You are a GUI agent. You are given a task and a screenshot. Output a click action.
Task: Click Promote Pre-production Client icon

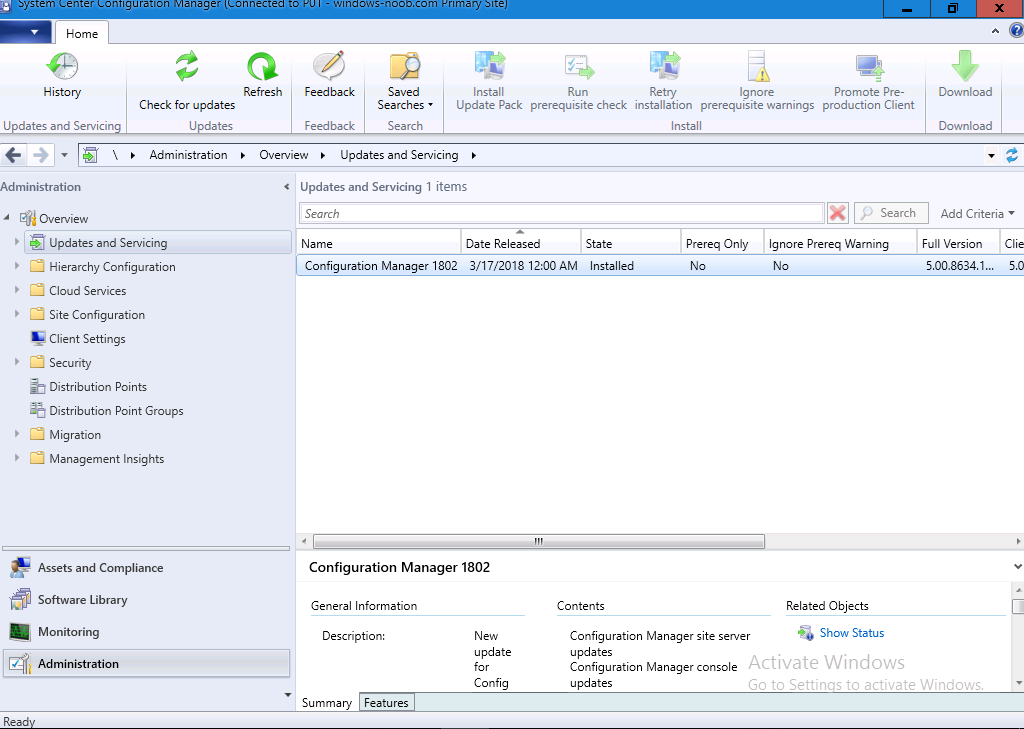869,67
